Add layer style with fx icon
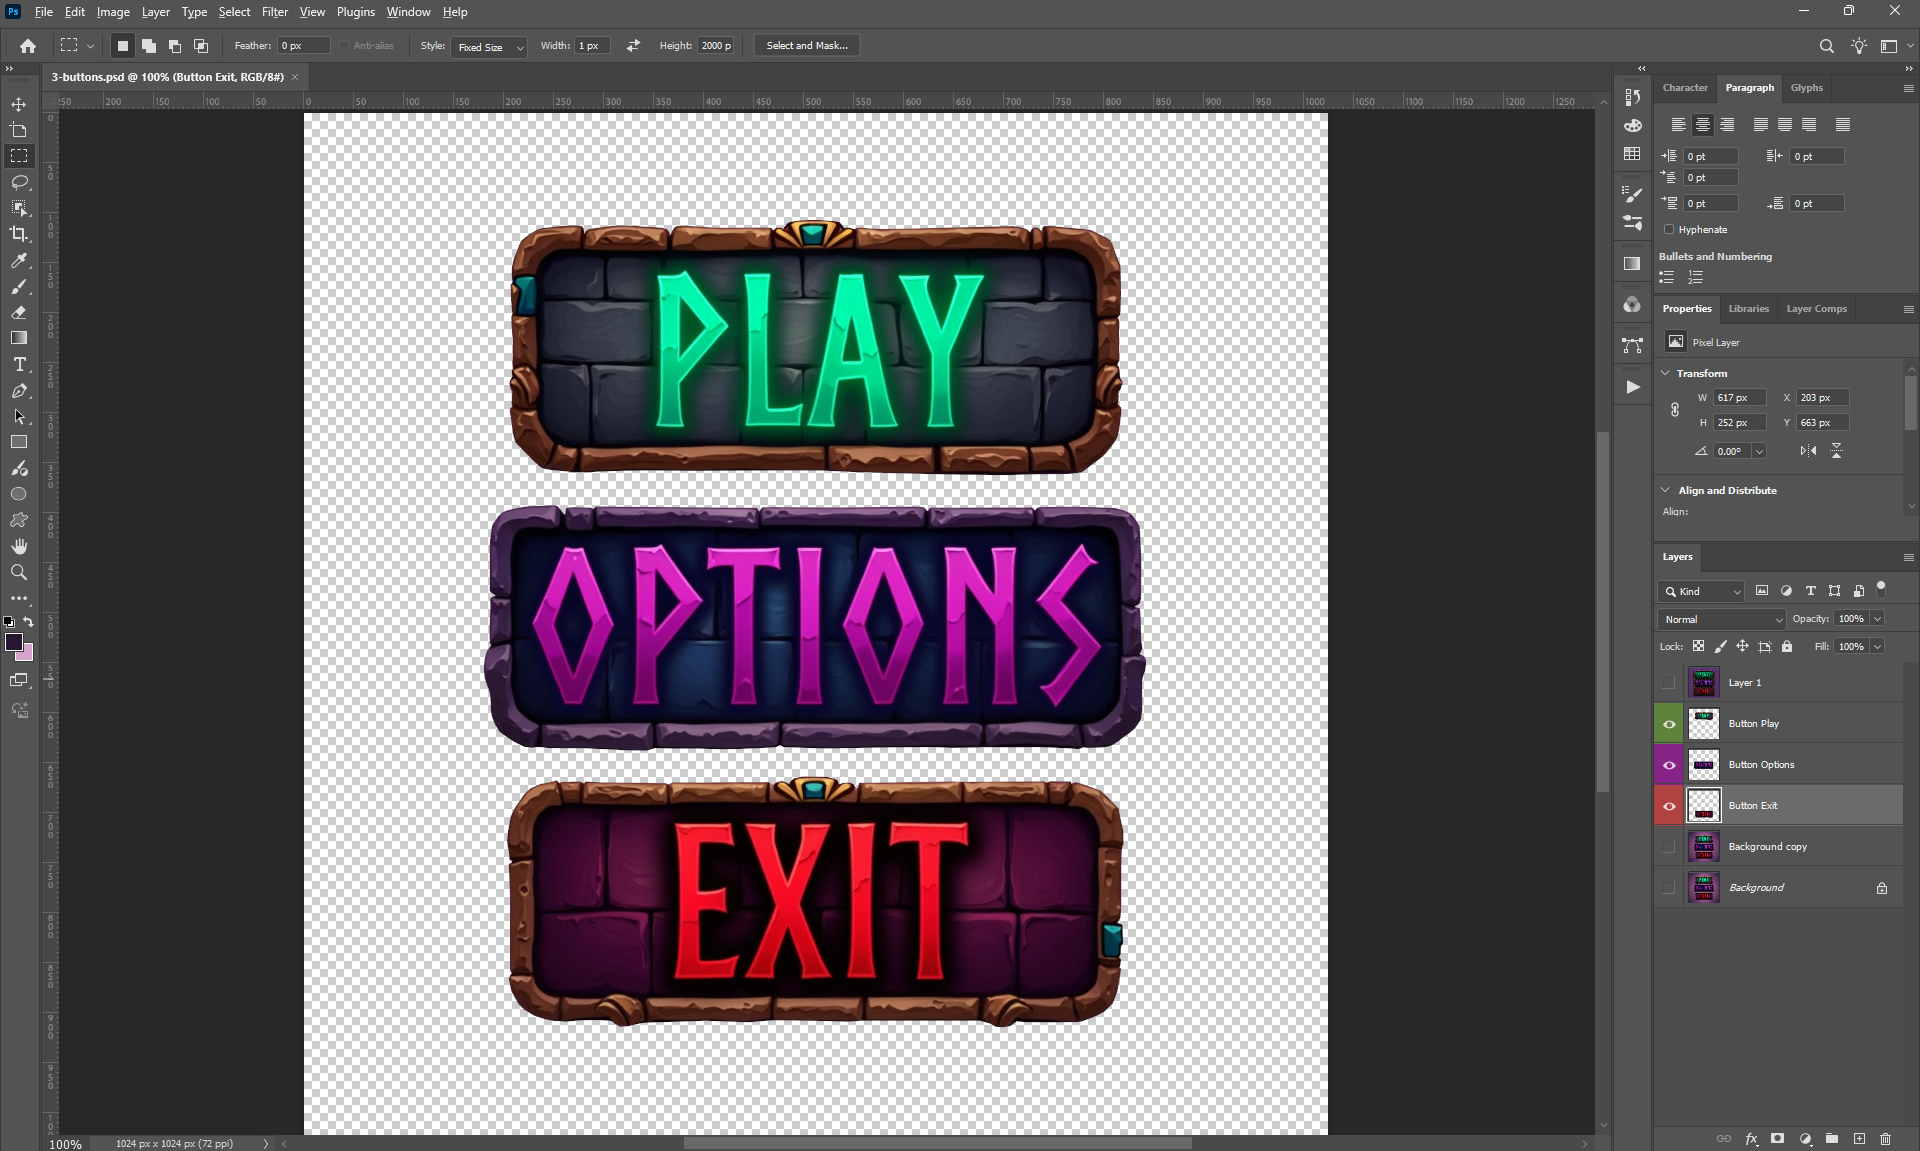This screenshot has height=1151, width=1920. click(1751, 1138)
